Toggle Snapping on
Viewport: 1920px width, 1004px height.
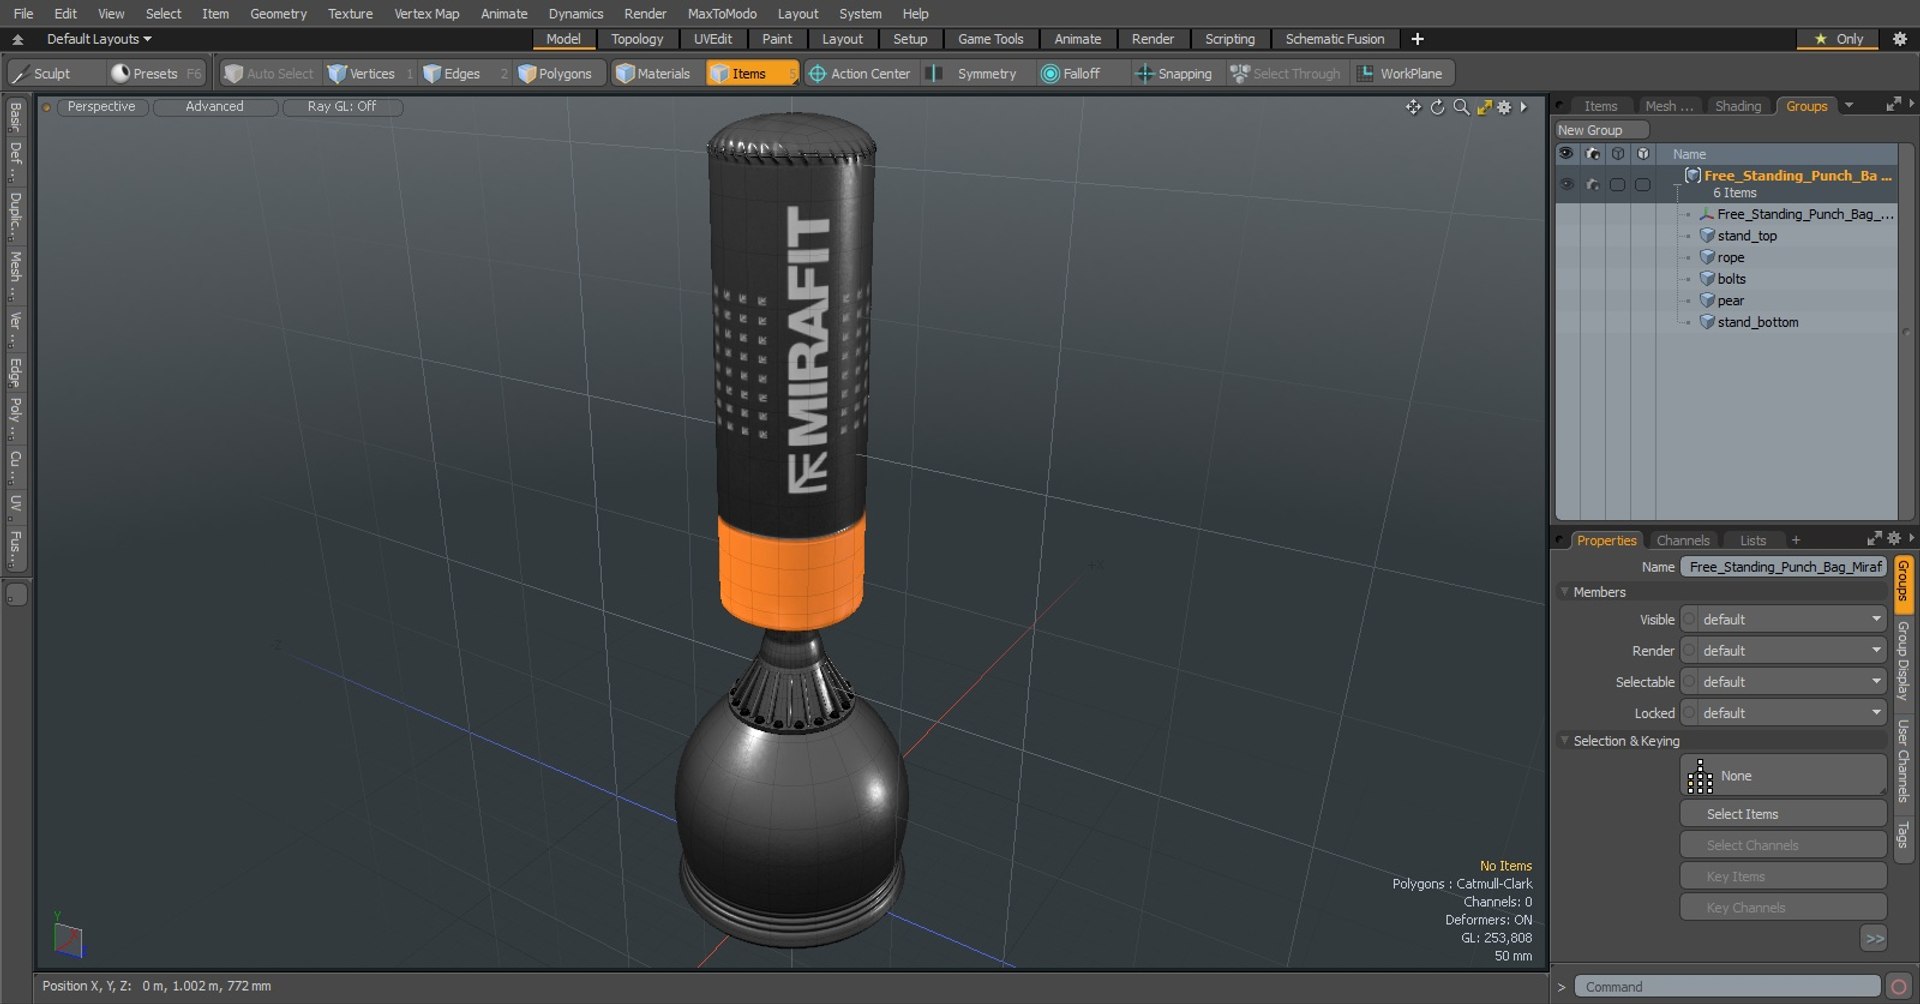coord(1174,73)
